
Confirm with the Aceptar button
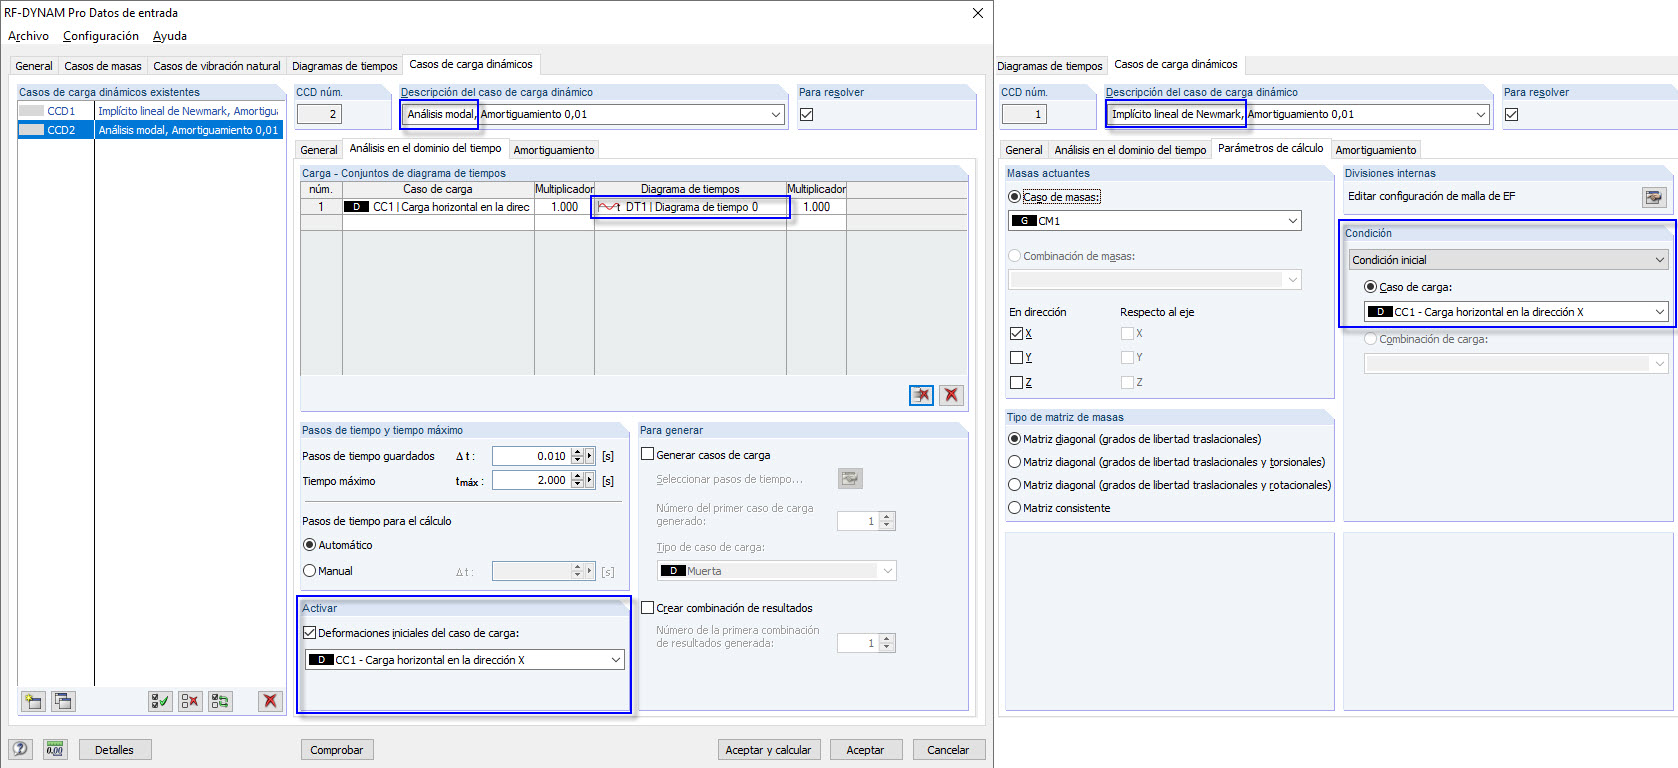coord(865,750)
